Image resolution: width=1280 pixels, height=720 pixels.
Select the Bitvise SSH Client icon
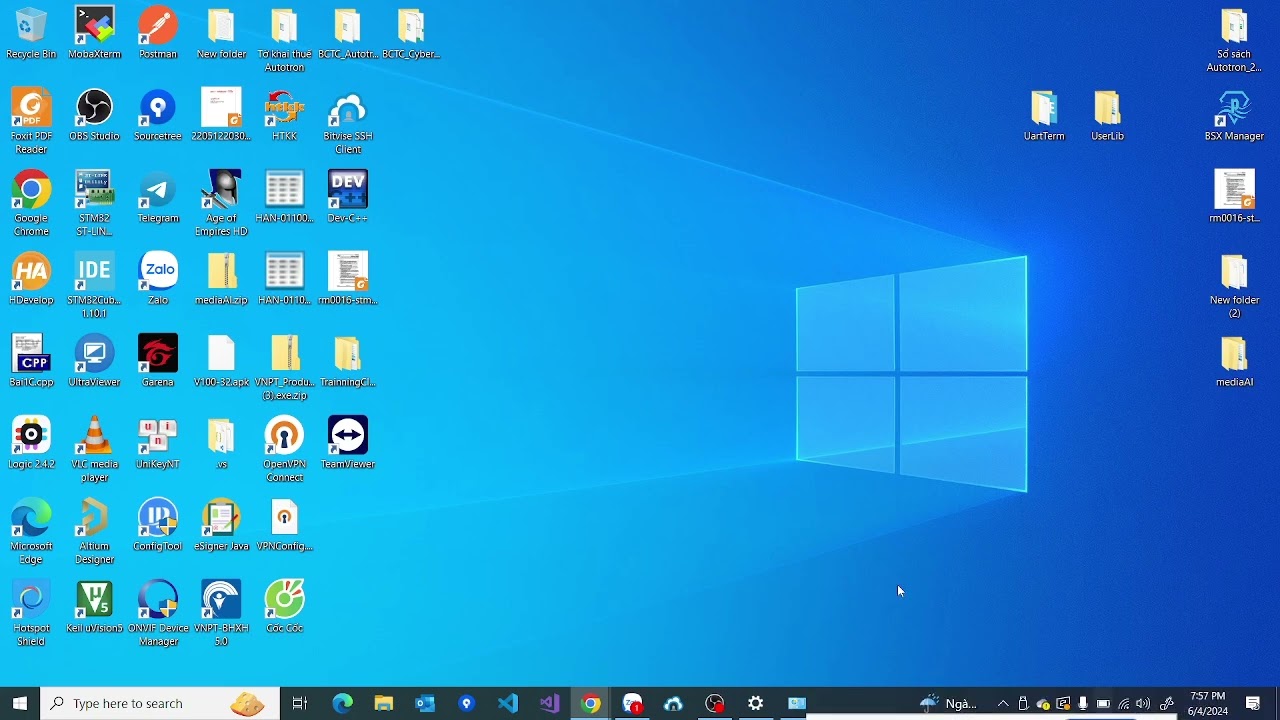(x=348, y=121)
